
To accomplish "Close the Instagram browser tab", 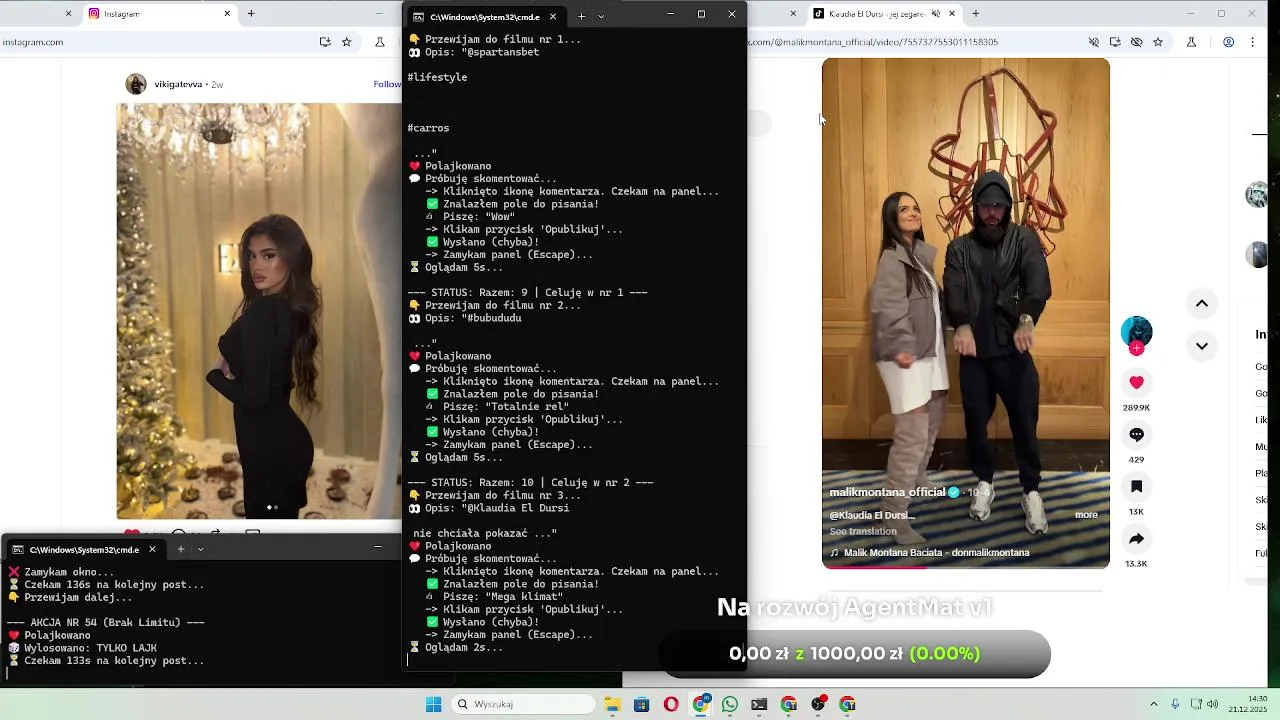I will [227, 14].
